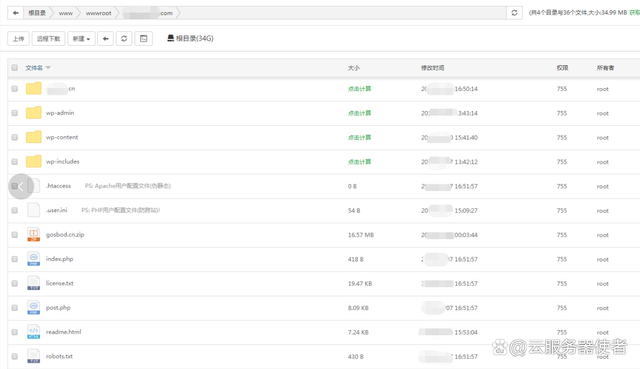This screenshot has width=640, height=369.
Task: Click the .user.ini file icon
Action: pyautogui.click(x=33, y=210)
